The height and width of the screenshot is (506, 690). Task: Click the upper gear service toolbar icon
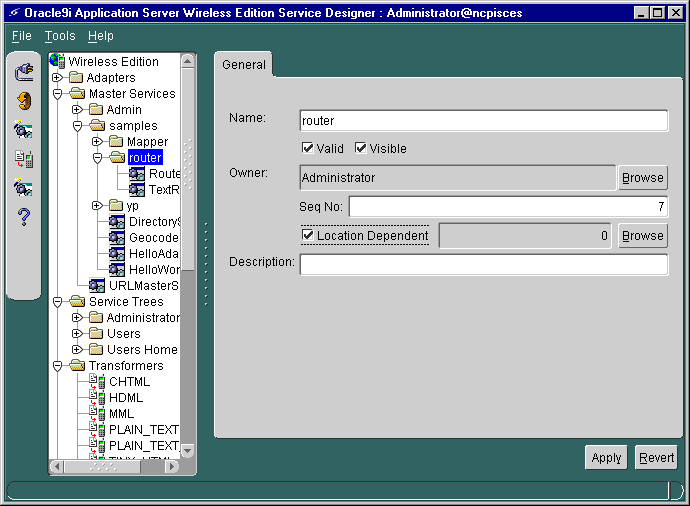pos(23,130)
